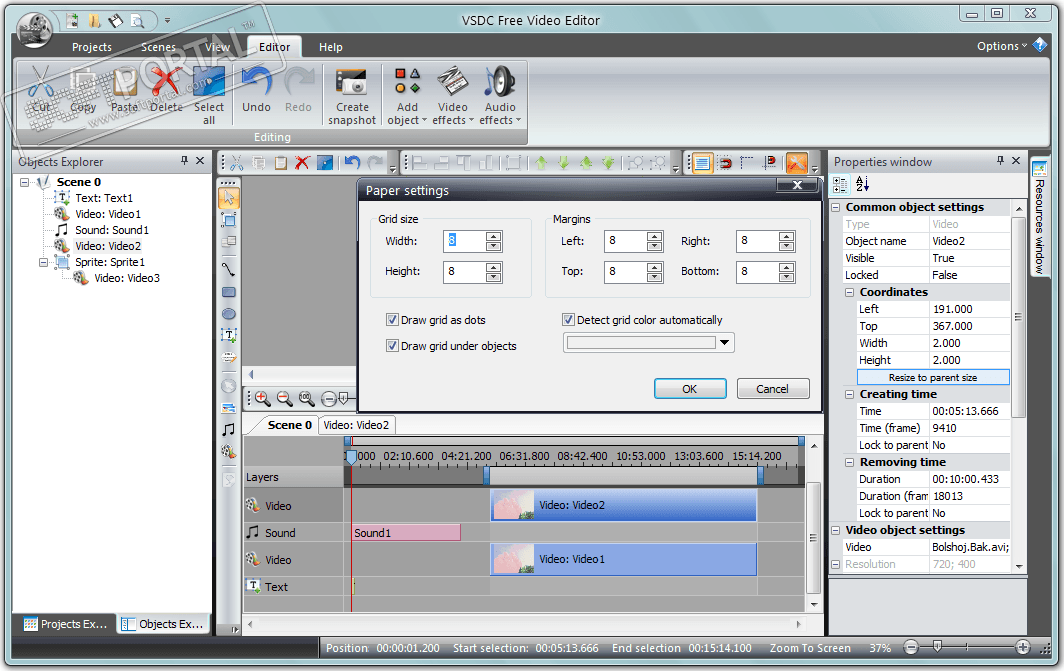This screenshot has width=1064, height=671.
Task: Open the Audio effects speaker icon
Action: [500, 83]
